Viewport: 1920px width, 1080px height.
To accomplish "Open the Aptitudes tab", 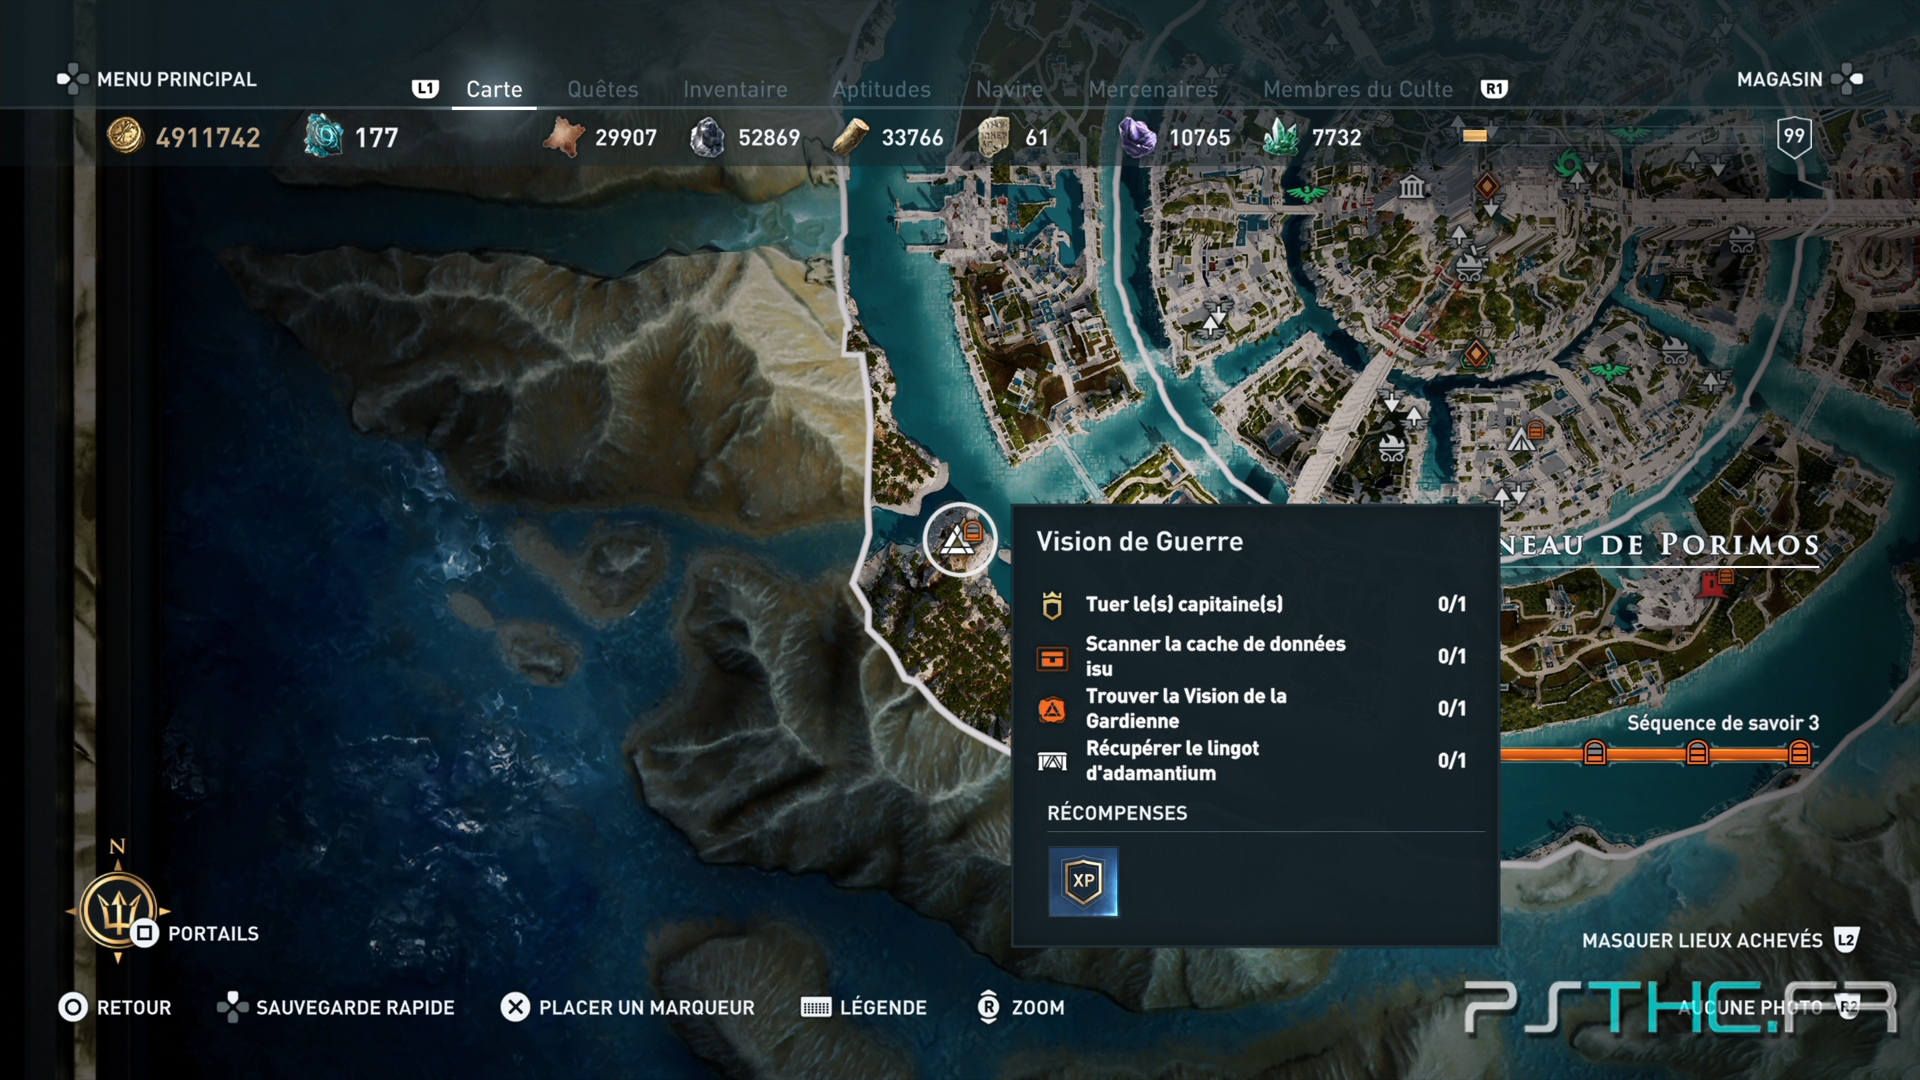I will pos(881,89).
